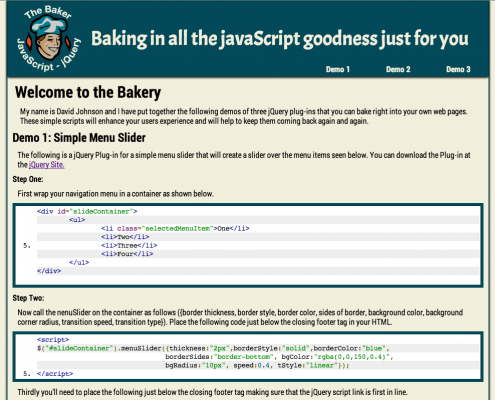Click the Demo 1: Simple Menu Slider heading

coord(79,138)
